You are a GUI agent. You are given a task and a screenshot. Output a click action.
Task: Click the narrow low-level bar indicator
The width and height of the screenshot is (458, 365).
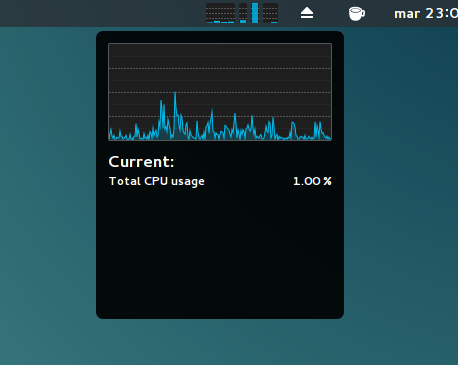pyautogui.click(x=243, y=13)
